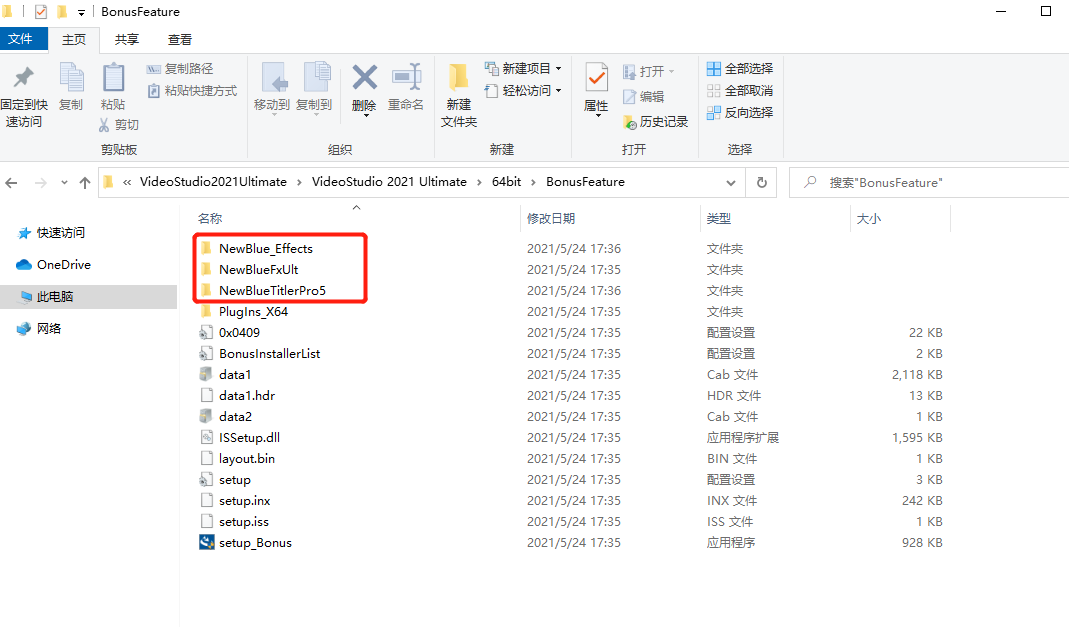Viewport: 1069px width, 627px height.
Task: Click the Paste icon in ribbon
Action: 113,88
